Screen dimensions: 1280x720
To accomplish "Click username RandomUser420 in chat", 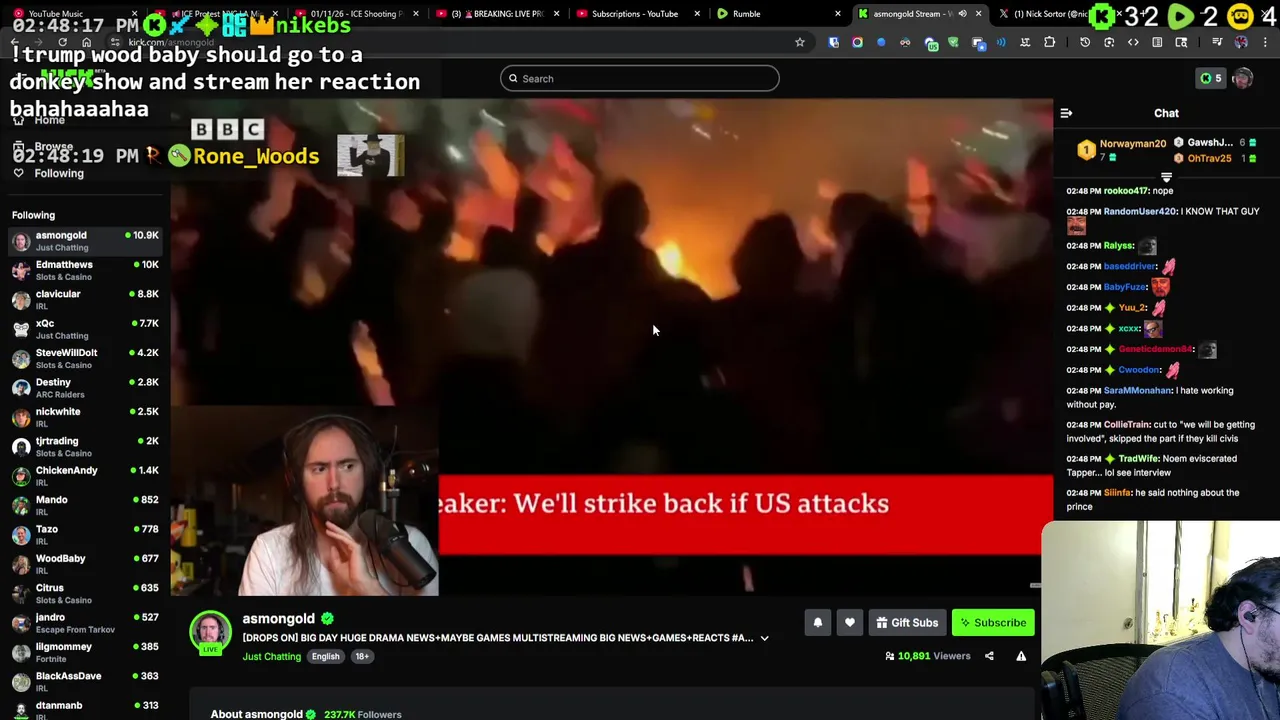I will pos(1139,212).
